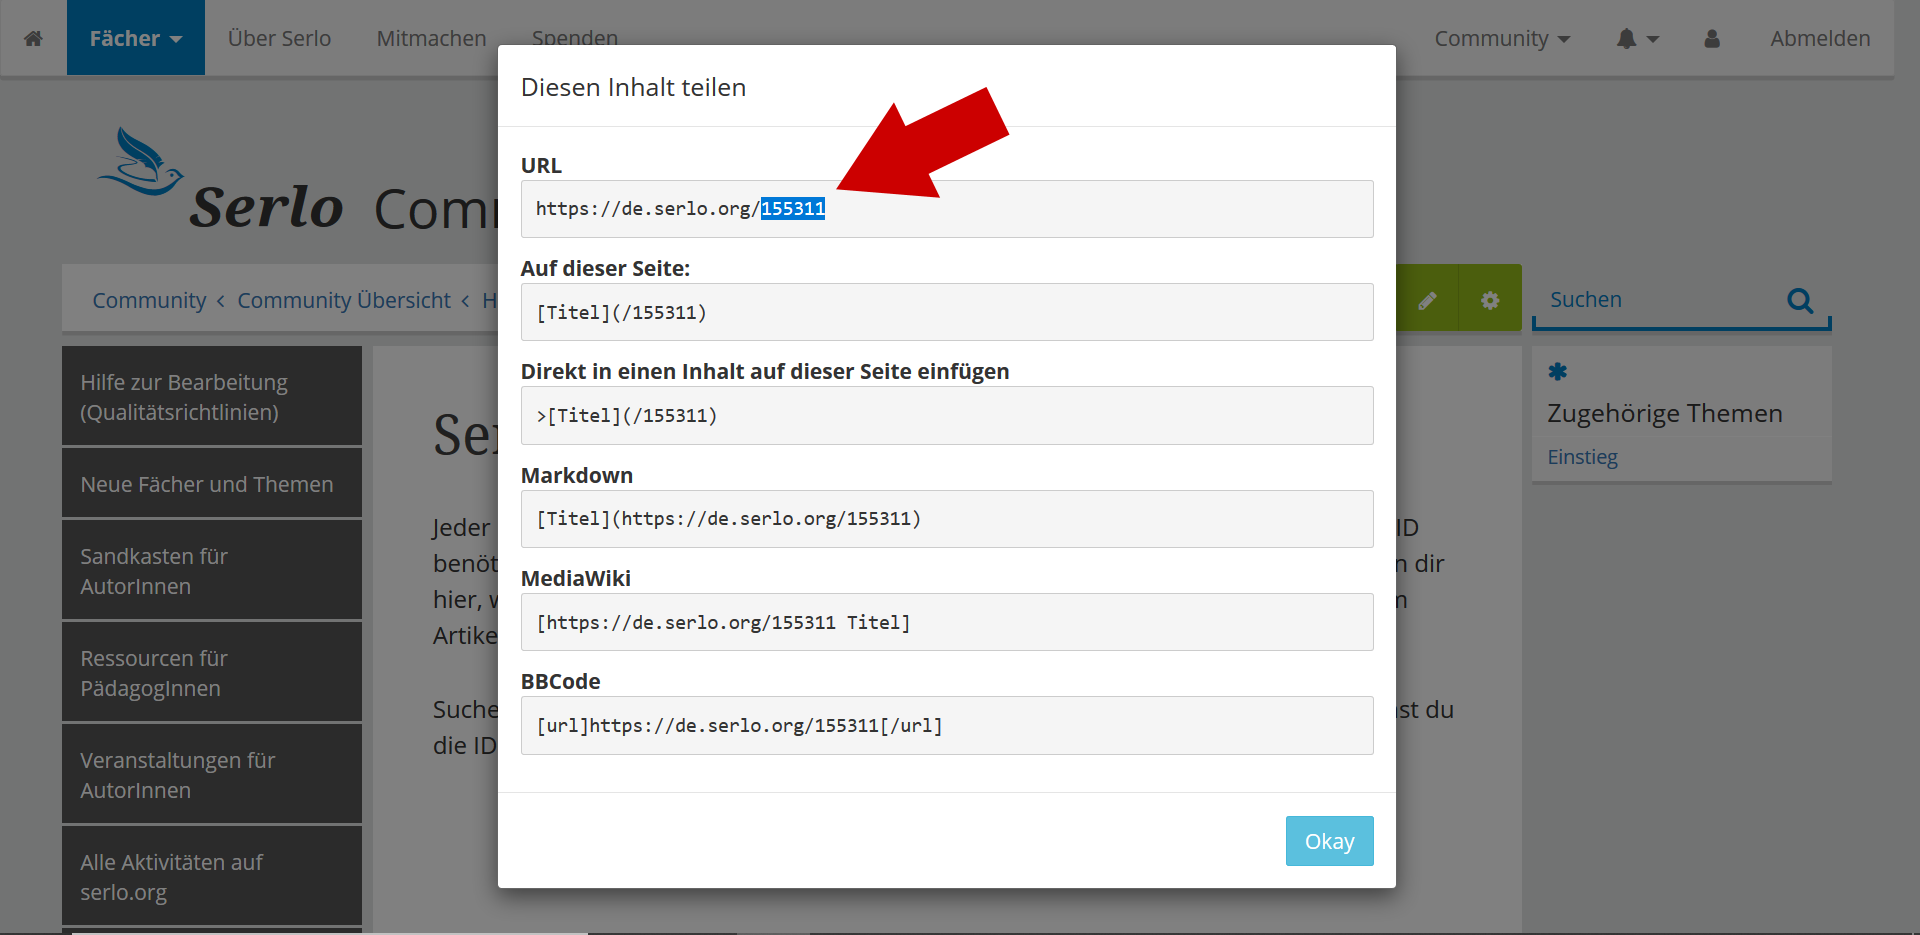Click the home icon in the navbar
The height and width of the screenshot is (935, 1920).
pyautogui.click(x=33, y=38)
